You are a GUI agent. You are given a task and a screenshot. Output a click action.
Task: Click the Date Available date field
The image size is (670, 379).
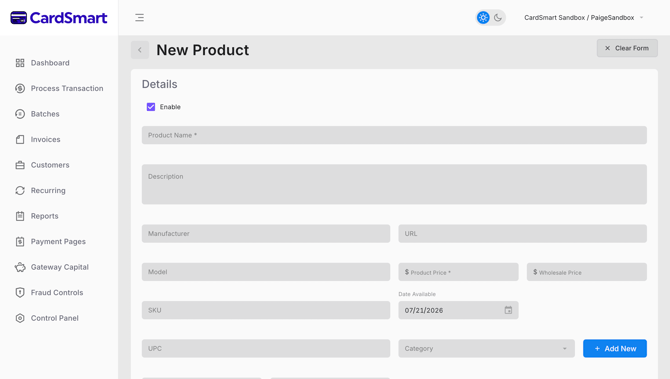[458, 310]
